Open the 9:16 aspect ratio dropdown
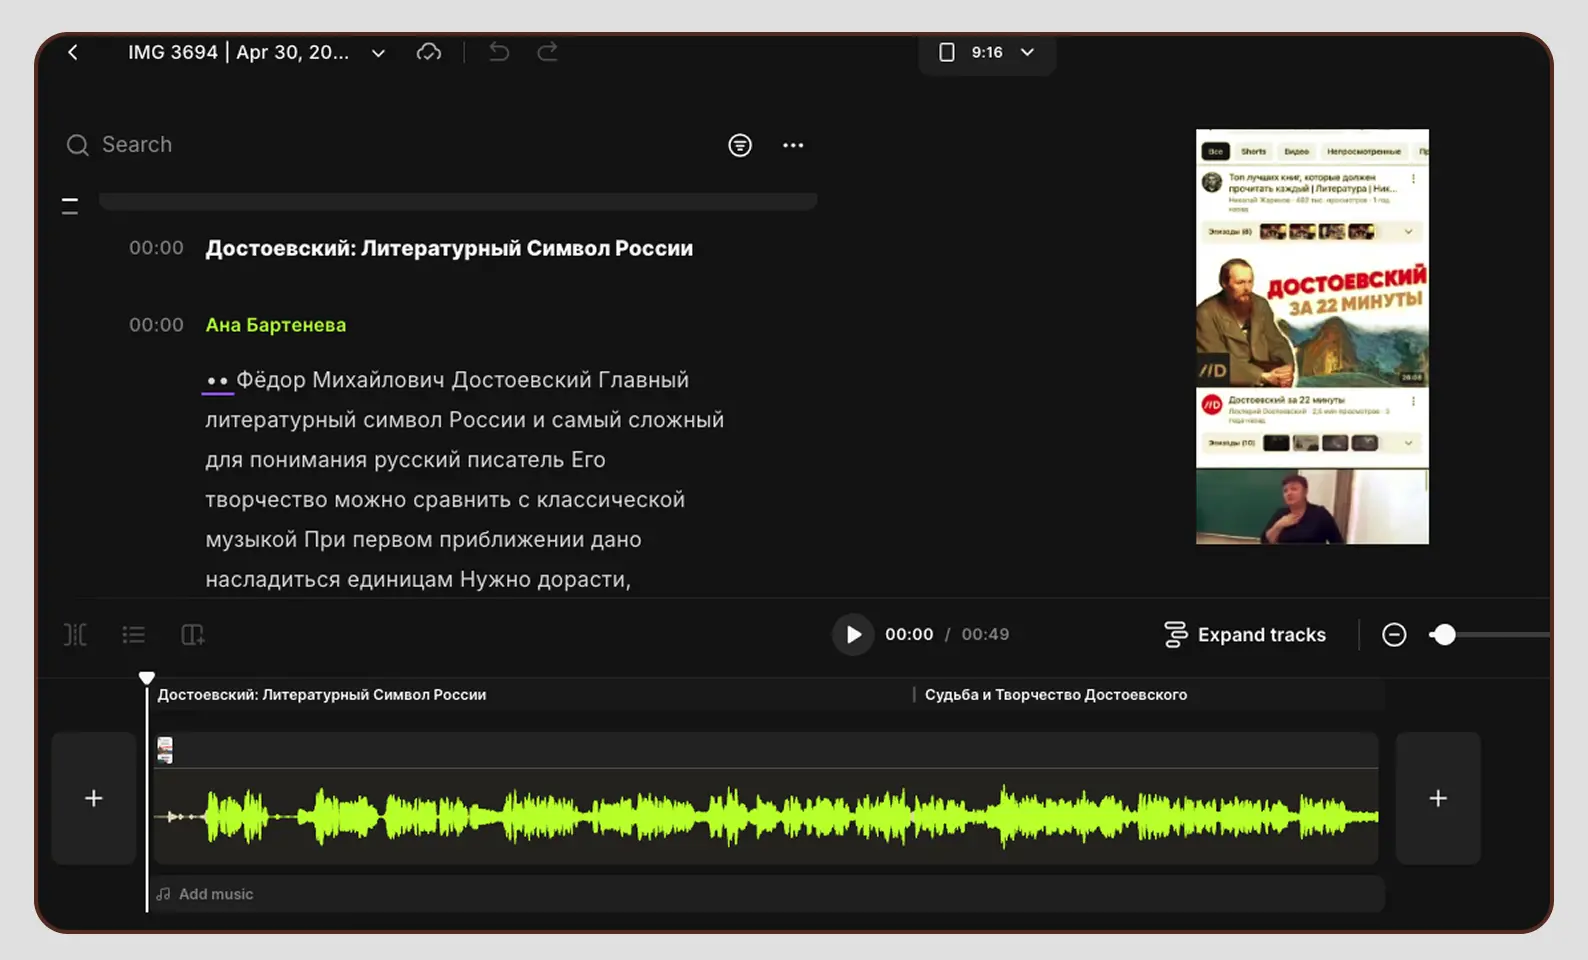Viewport: 1588px width, 960px height. [x=987, y=52]
